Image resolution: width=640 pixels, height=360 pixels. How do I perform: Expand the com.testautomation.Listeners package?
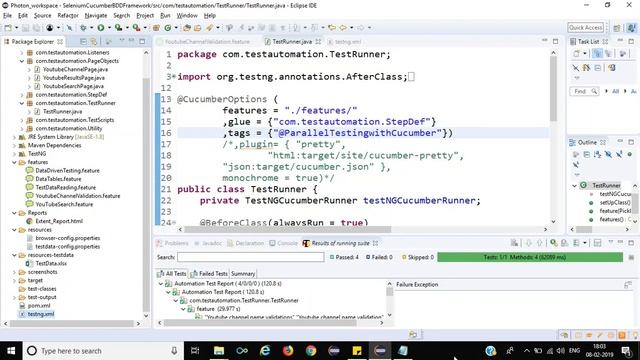22,53
